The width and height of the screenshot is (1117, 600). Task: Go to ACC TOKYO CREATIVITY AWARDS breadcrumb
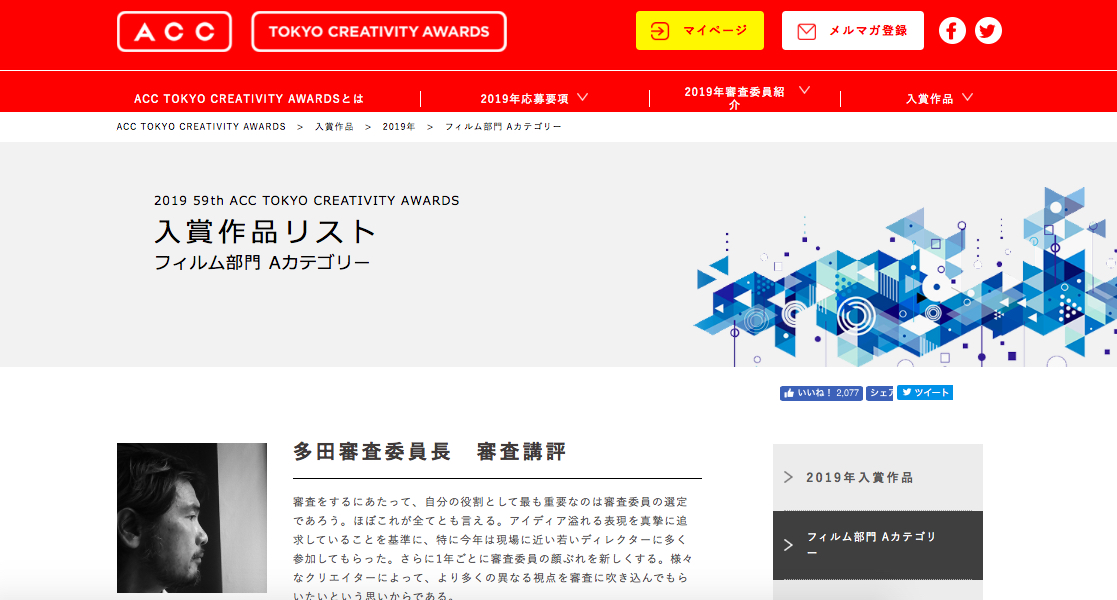201,127
